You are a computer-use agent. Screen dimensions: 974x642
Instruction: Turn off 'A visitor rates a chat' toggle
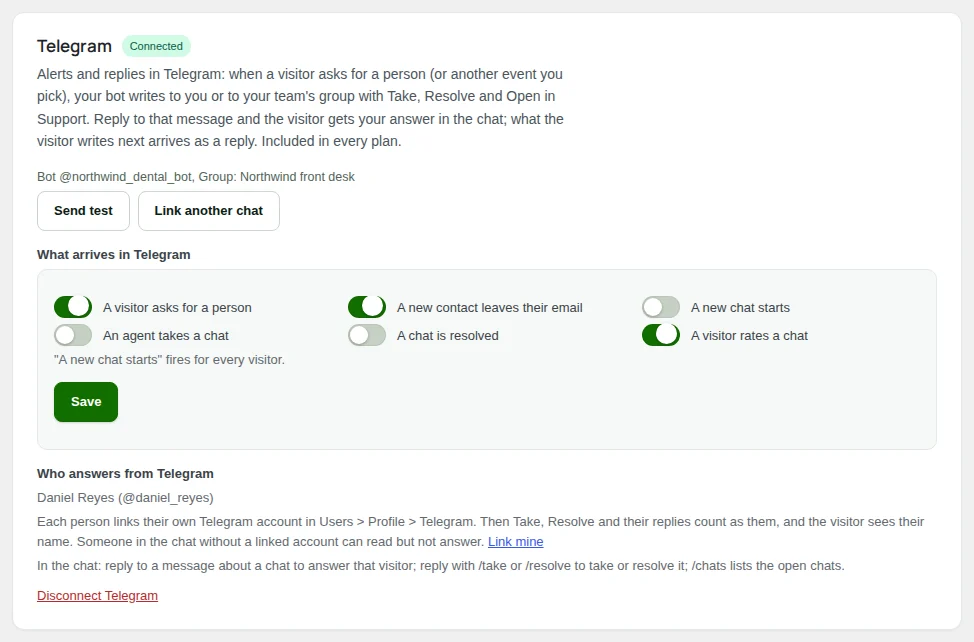point(660,335)
